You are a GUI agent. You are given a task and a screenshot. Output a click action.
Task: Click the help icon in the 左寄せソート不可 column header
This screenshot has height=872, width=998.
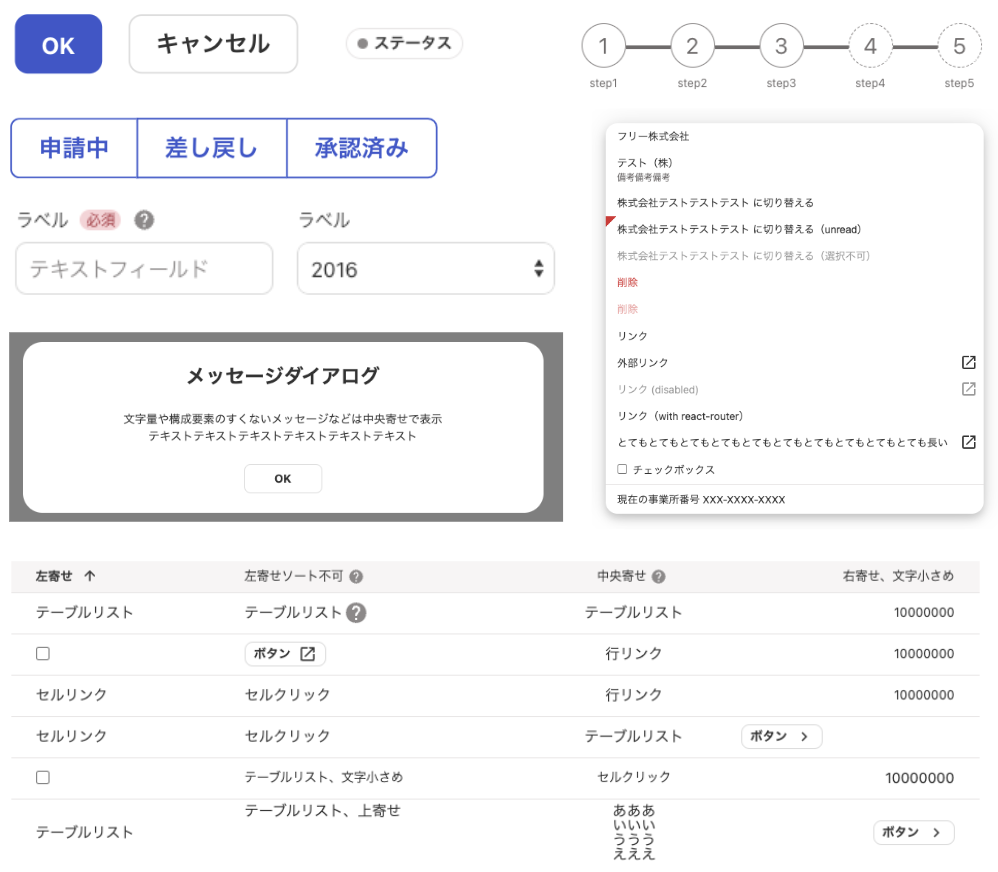click(x=358, y=577)
